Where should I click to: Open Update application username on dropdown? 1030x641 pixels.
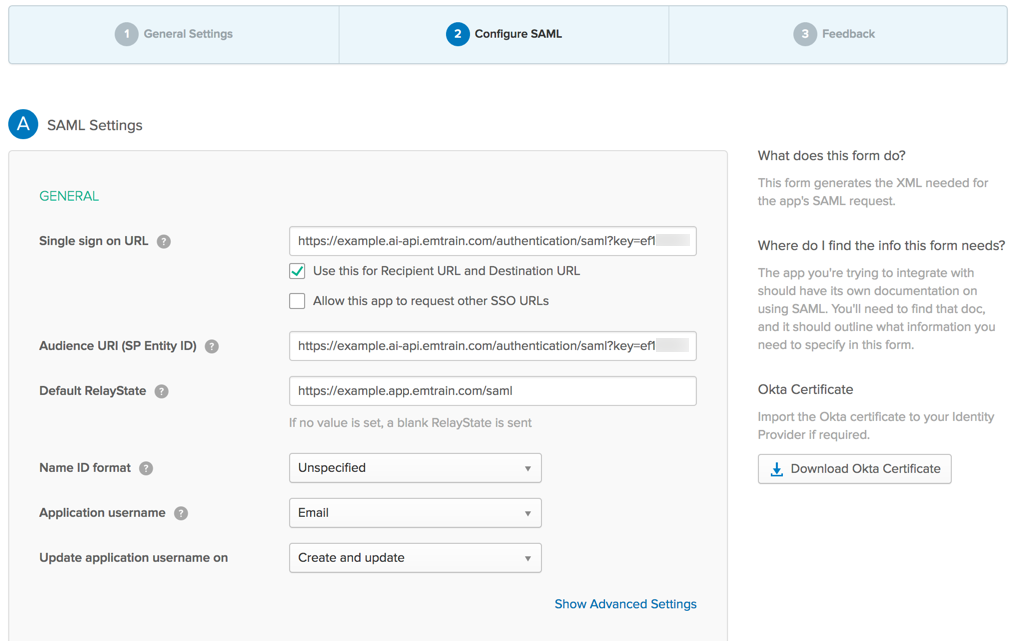point(415,558)
